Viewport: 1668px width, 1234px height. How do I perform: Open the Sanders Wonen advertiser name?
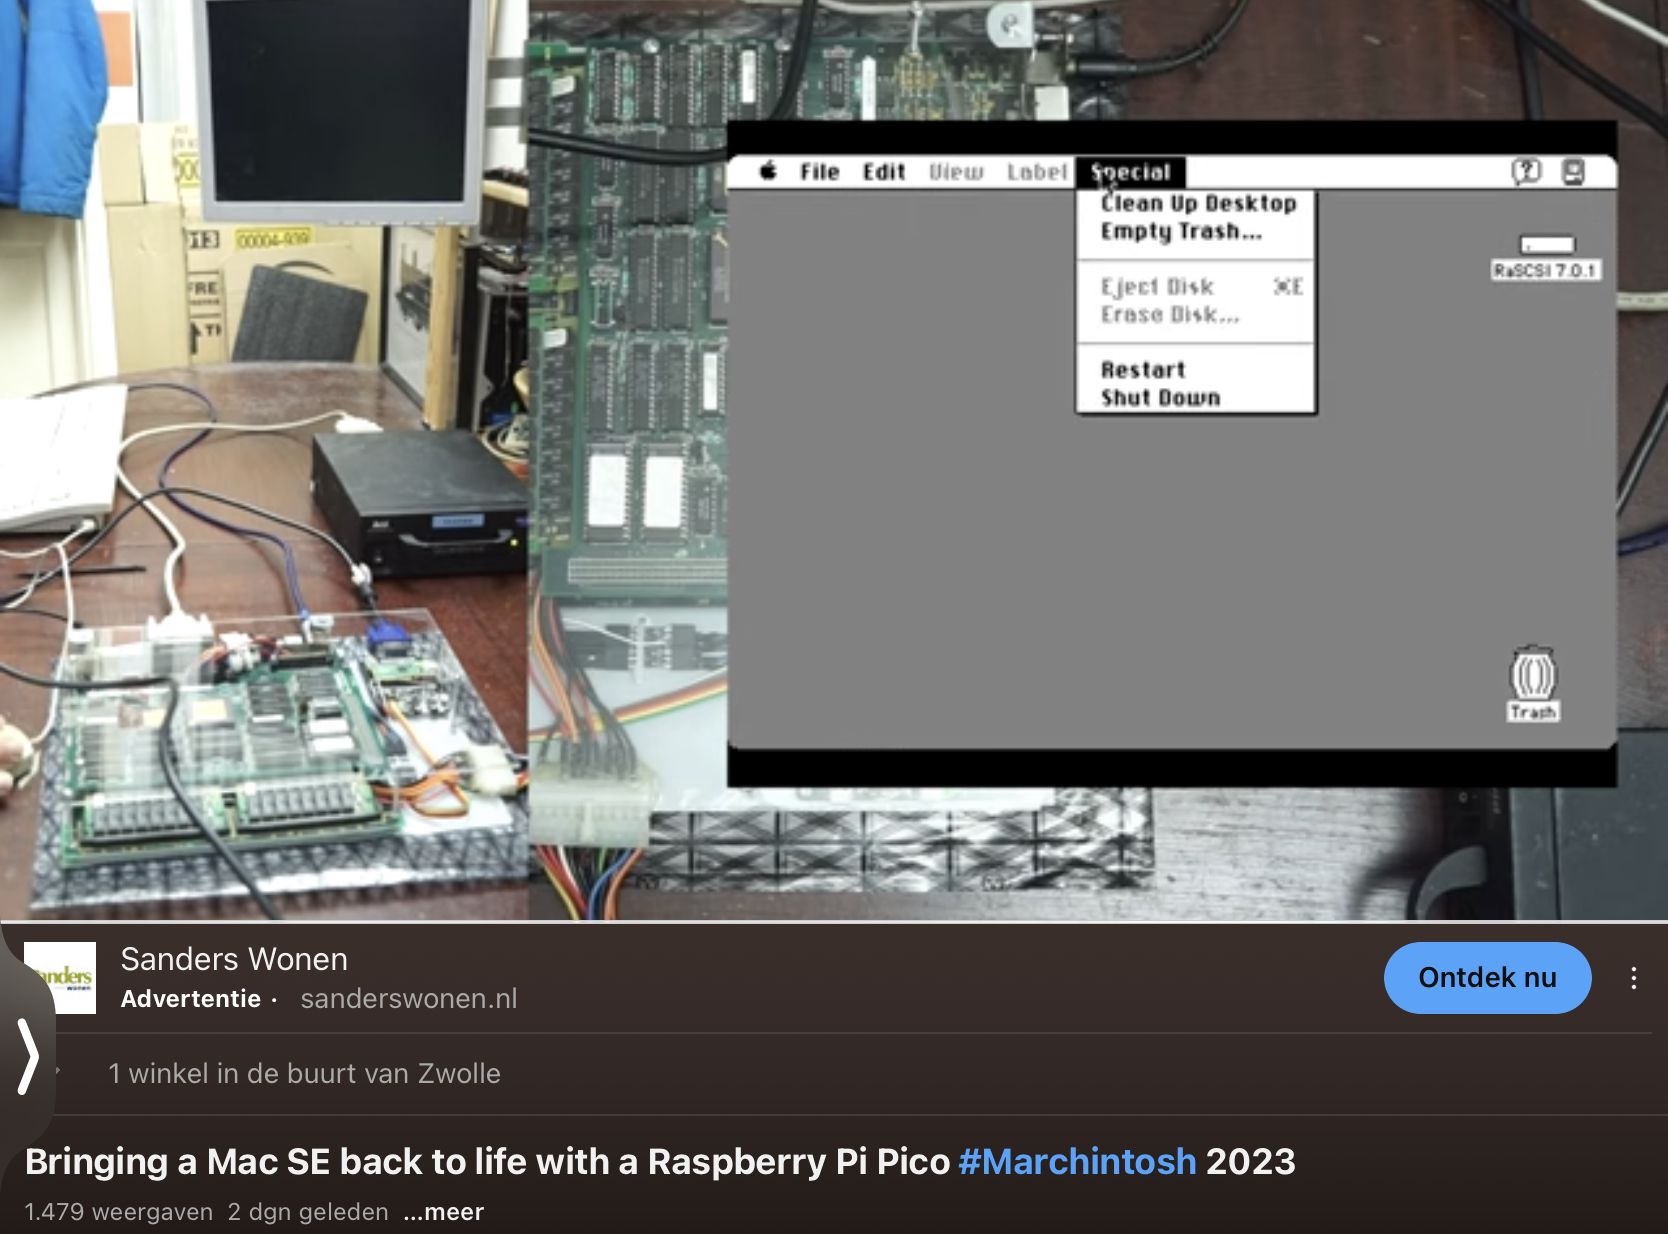point(234,959)
